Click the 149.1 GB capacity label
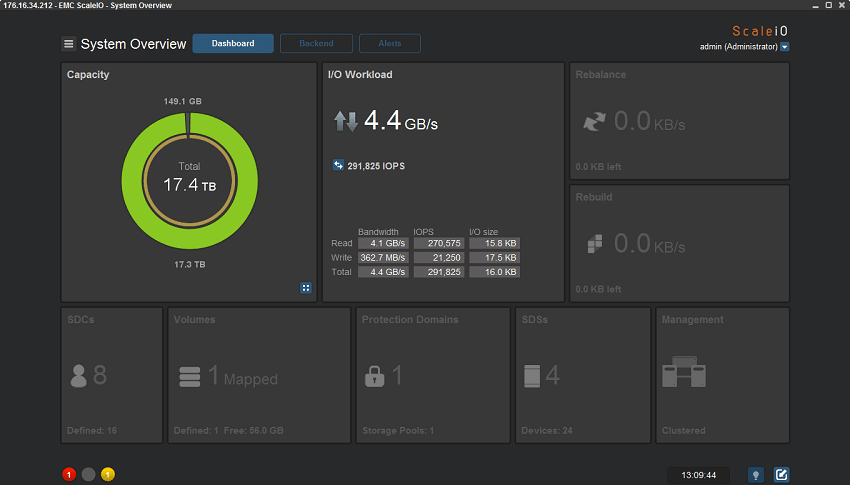The width and height of the screenshot is (850, 485). (x=183, y=101)
